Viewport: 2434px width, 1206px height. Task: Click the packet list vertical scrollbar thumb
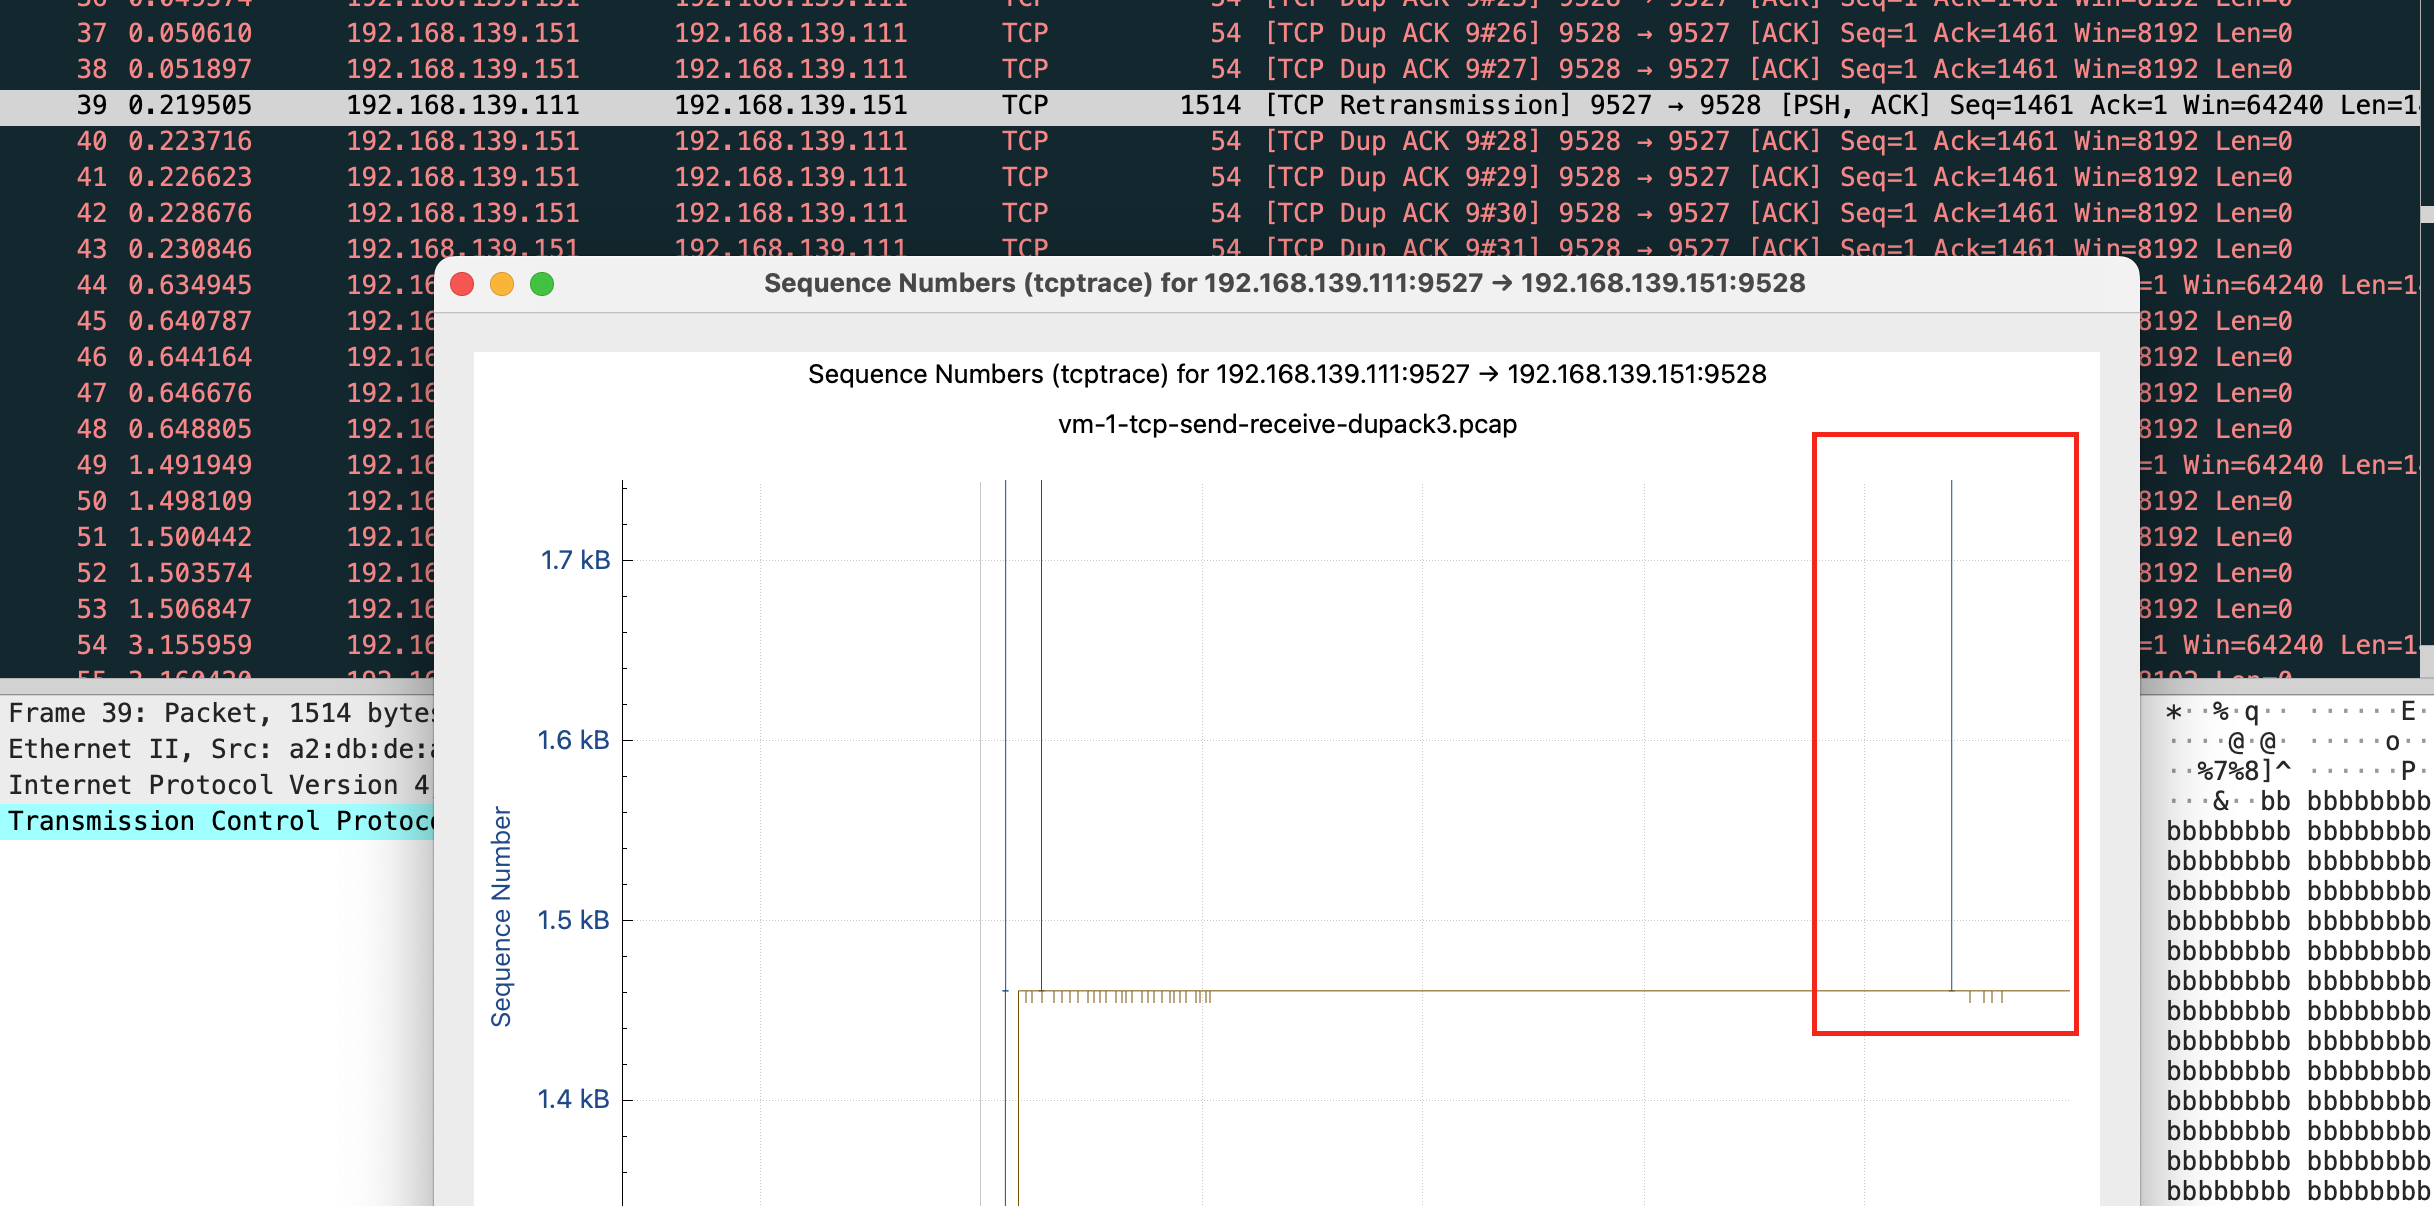click(2426, 214)
